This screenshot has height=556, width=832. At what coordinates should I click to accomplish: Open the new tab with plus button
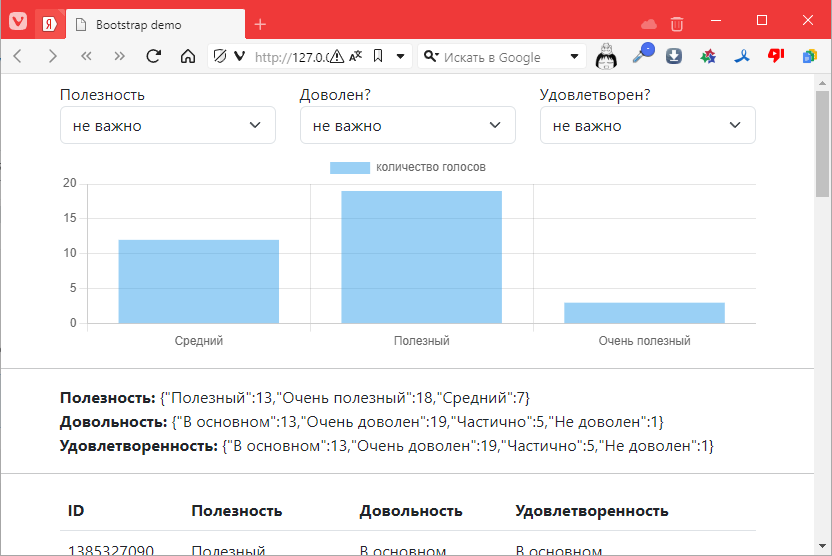click(x=260, y=24)
